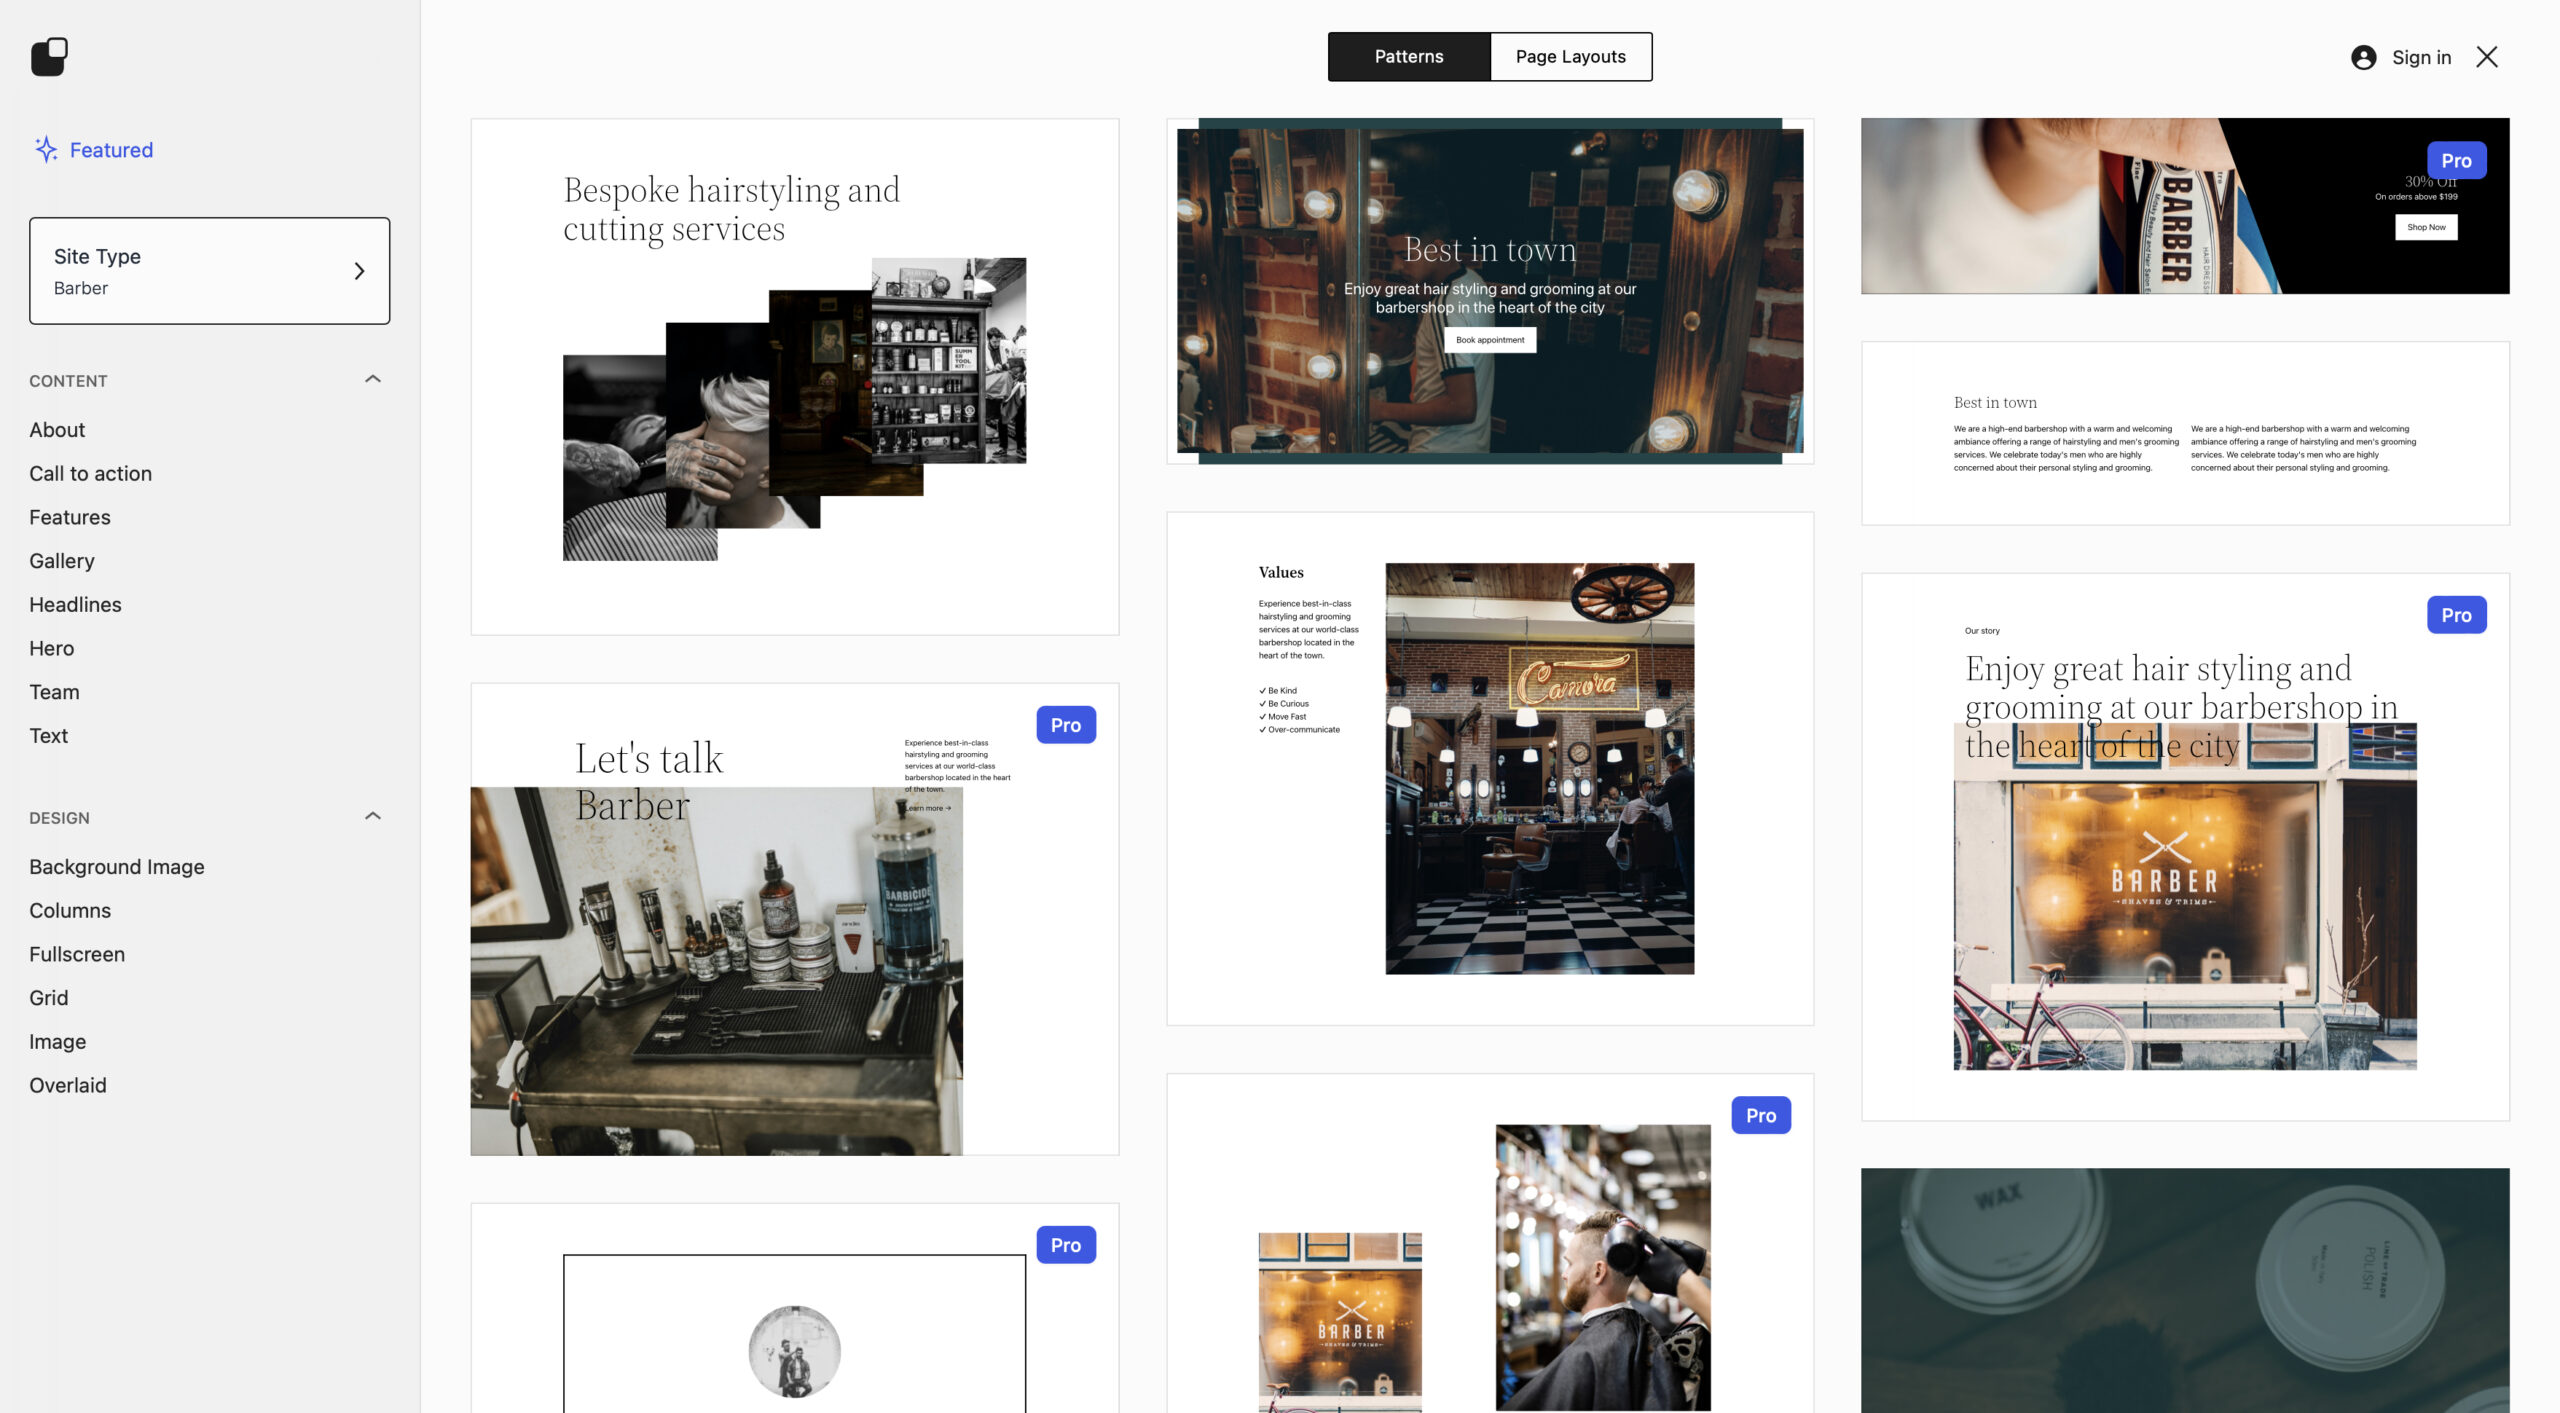Switch to the Patterns tab

coord(1409,57)
